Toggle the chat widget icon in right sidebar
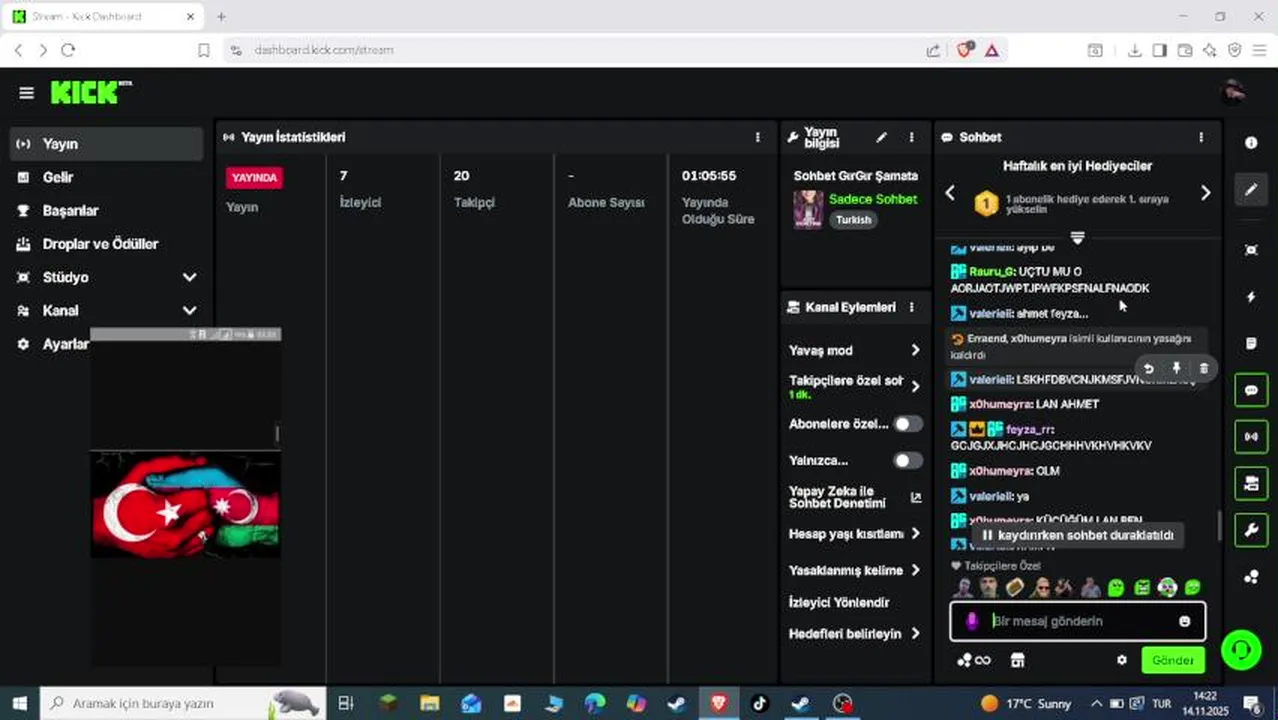Viewport: 1278px width, 720px height. [x=1251, y=390]
